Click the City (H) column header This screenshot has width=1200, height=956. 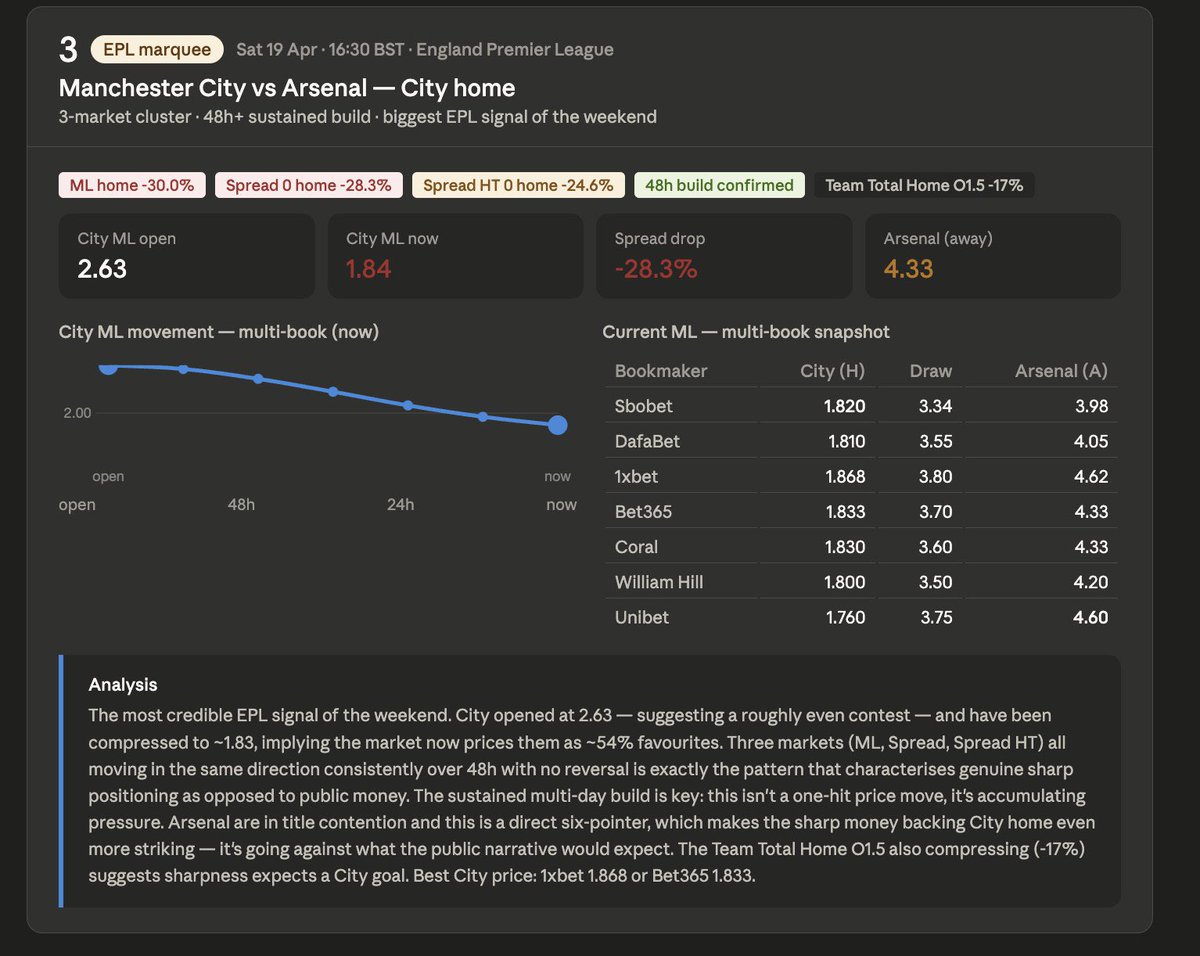tap(833, 371)
